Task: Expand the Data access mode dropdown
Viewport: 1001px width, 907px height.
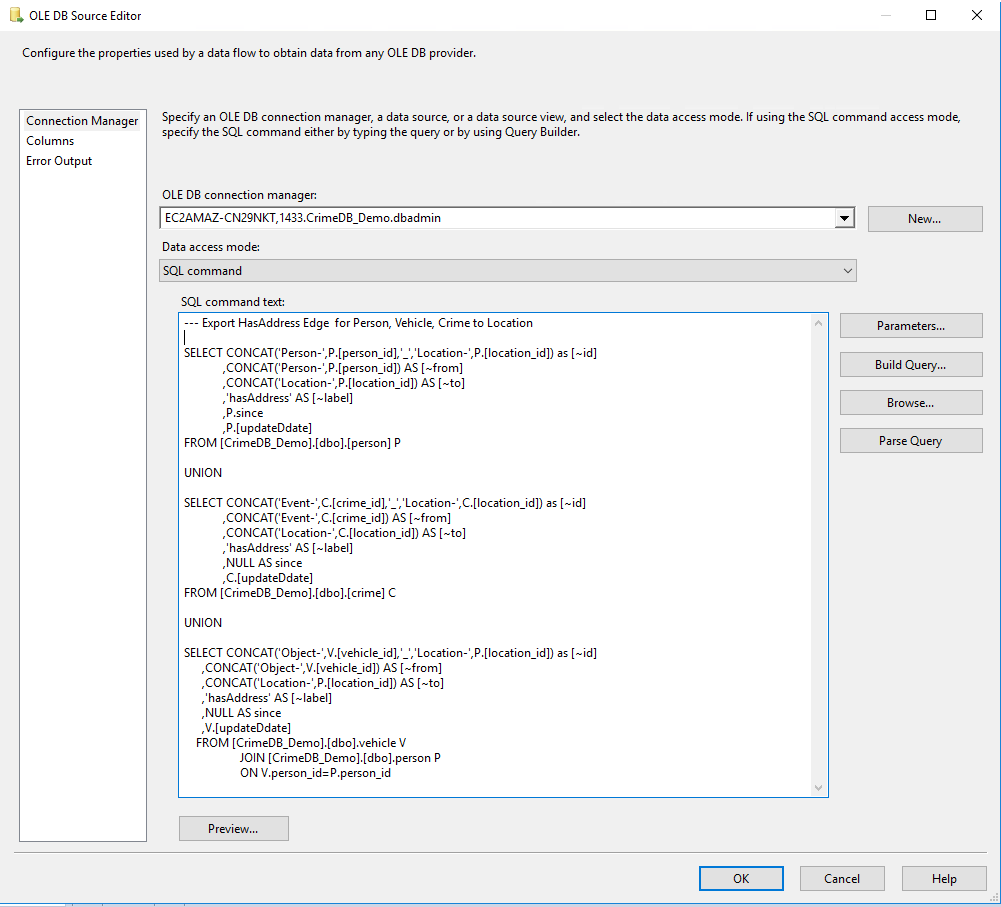Action: point(847,271)
